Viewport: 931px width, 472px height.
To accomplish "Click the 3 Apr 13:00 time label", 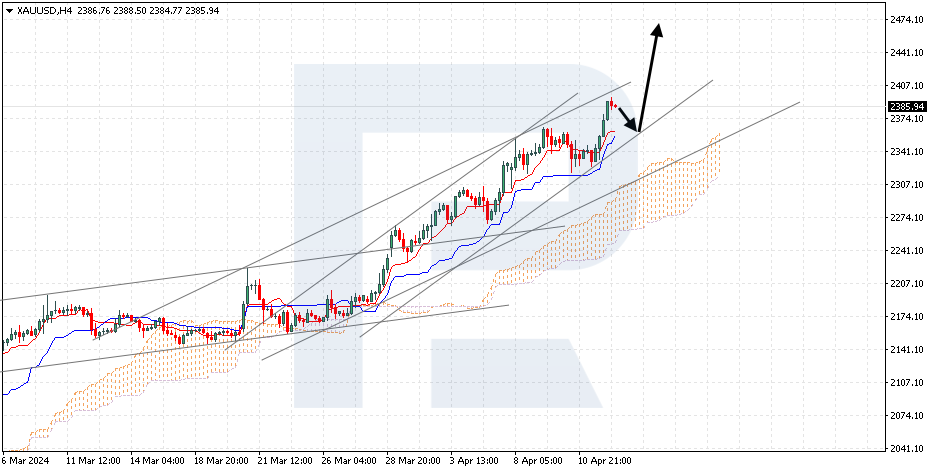I will (475, 461).
